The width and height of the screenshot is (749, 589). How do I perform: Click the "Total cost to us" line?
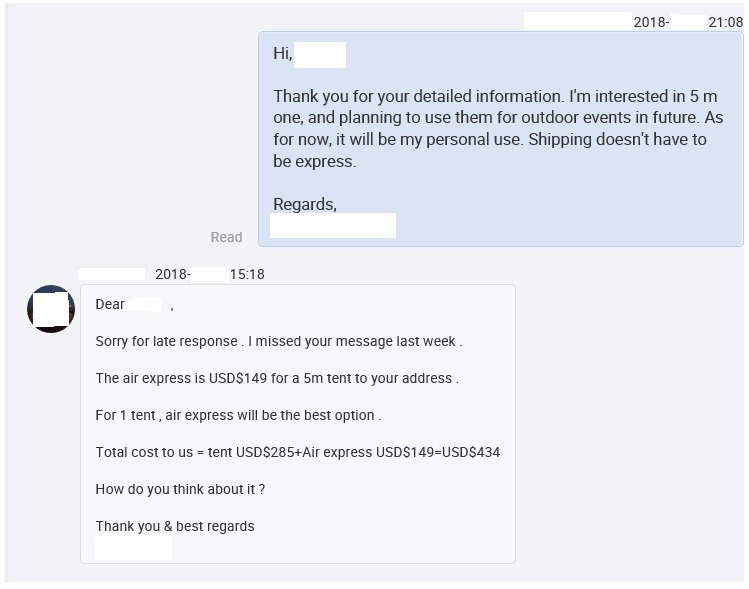(x=297, y=452)
